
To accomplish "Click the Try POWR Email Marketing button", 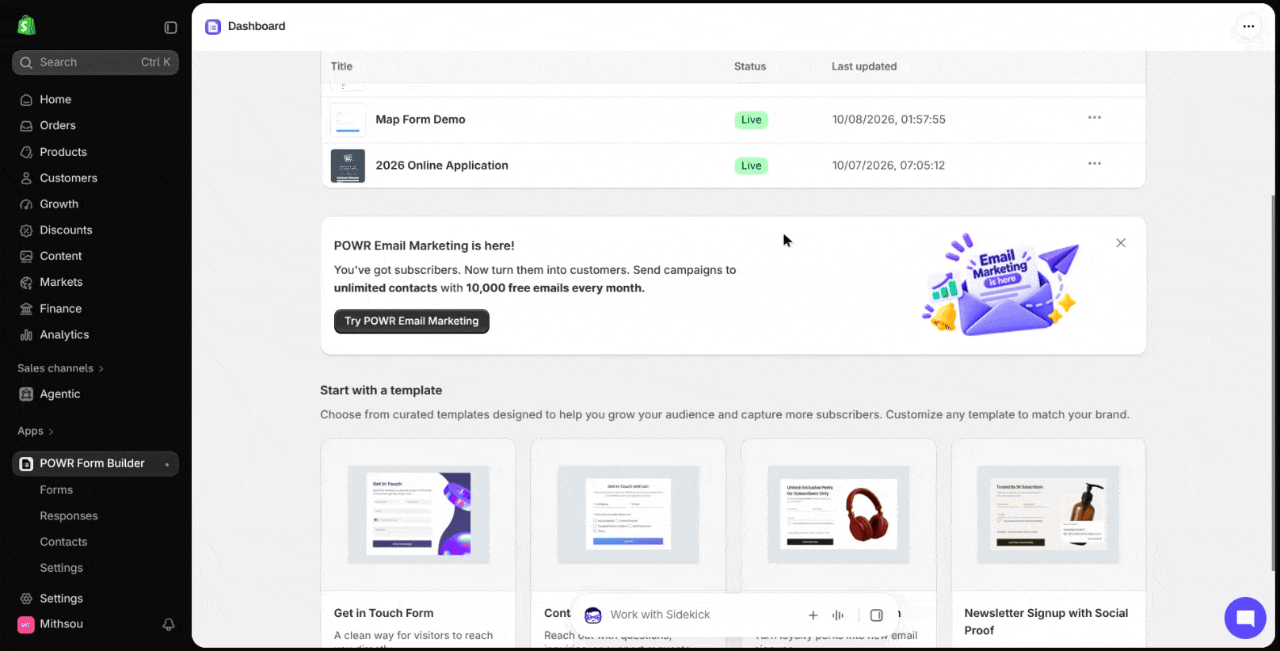I will click(x=411, y=321).
